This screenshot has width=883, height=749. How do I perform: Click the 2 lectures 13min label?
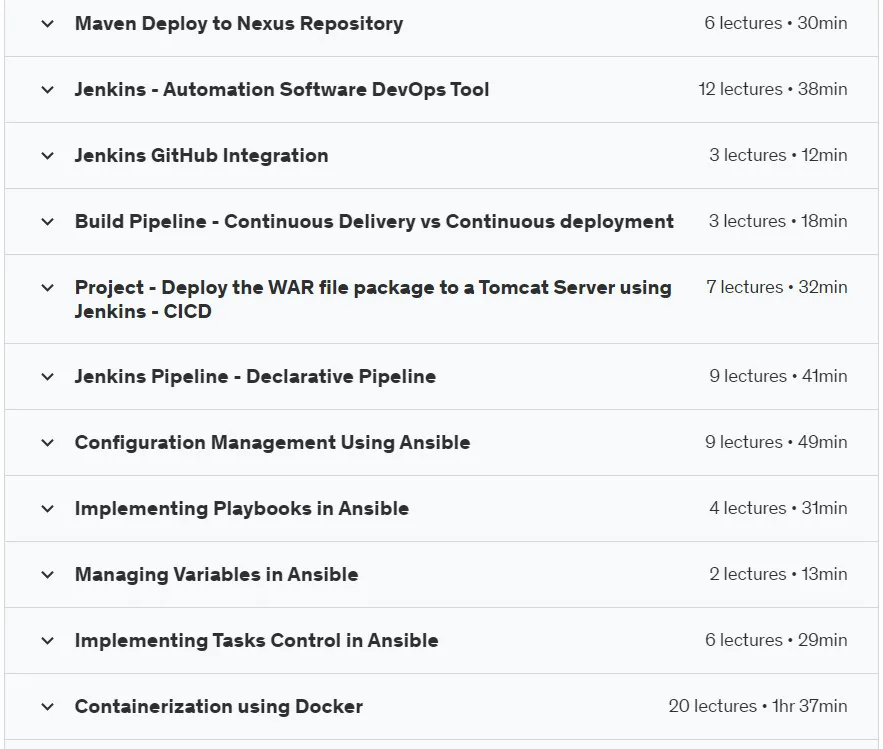[778, 574]
